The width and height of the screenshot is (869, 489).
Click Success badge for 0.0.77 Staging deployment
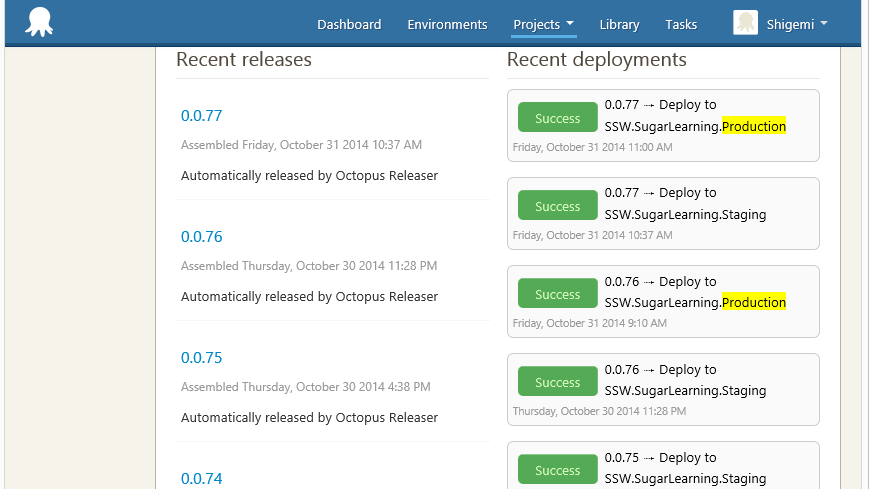[558, 205]
